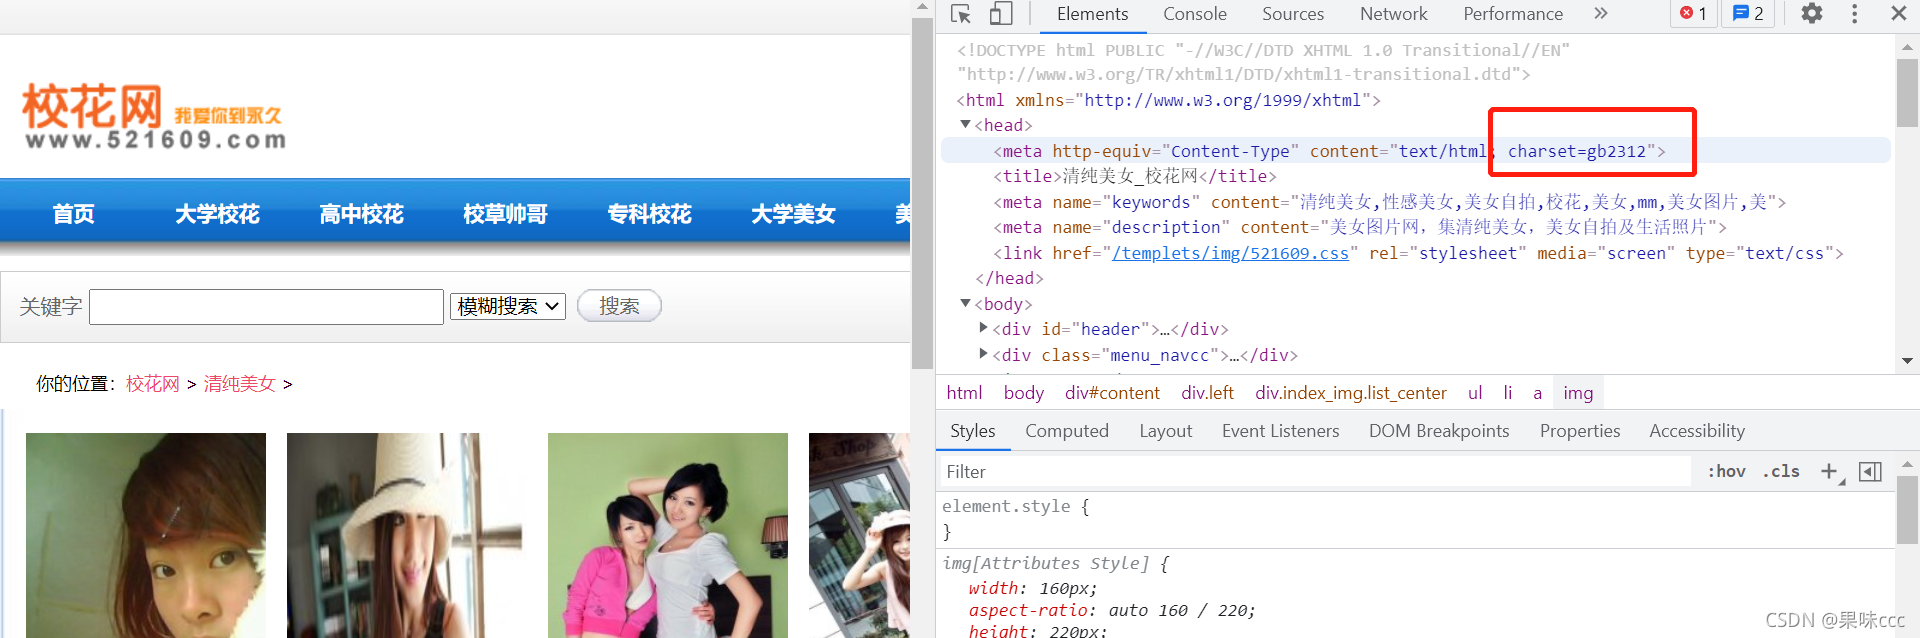Click the 清纯美女 breadcrumb link
This screenshot has height=638, width=1920.
240,384
